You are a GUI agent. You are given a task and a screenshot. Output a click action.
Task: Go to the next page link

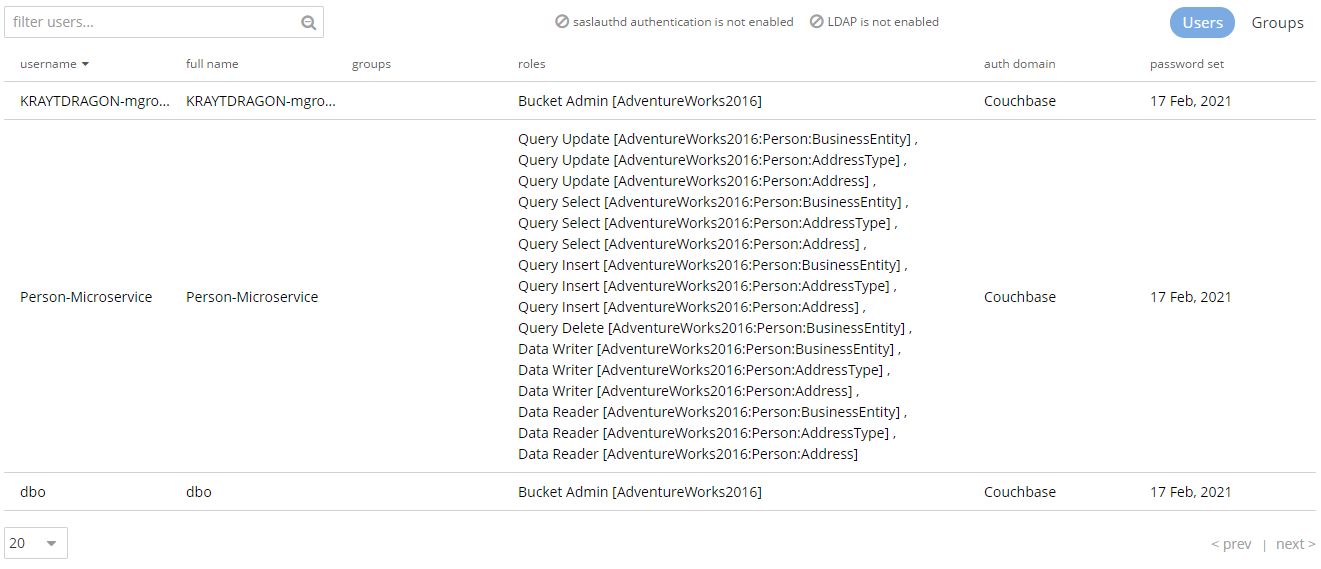(x=1295, y=544)
